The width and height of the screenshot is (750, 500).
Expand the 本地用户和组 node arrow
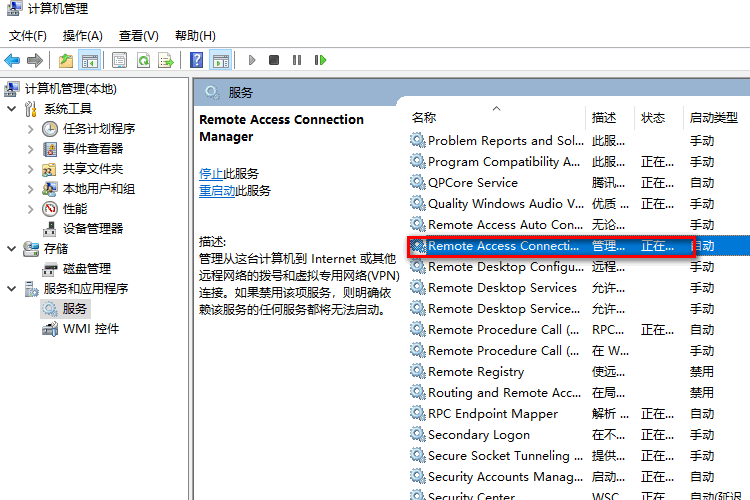(x=31, y=189)
